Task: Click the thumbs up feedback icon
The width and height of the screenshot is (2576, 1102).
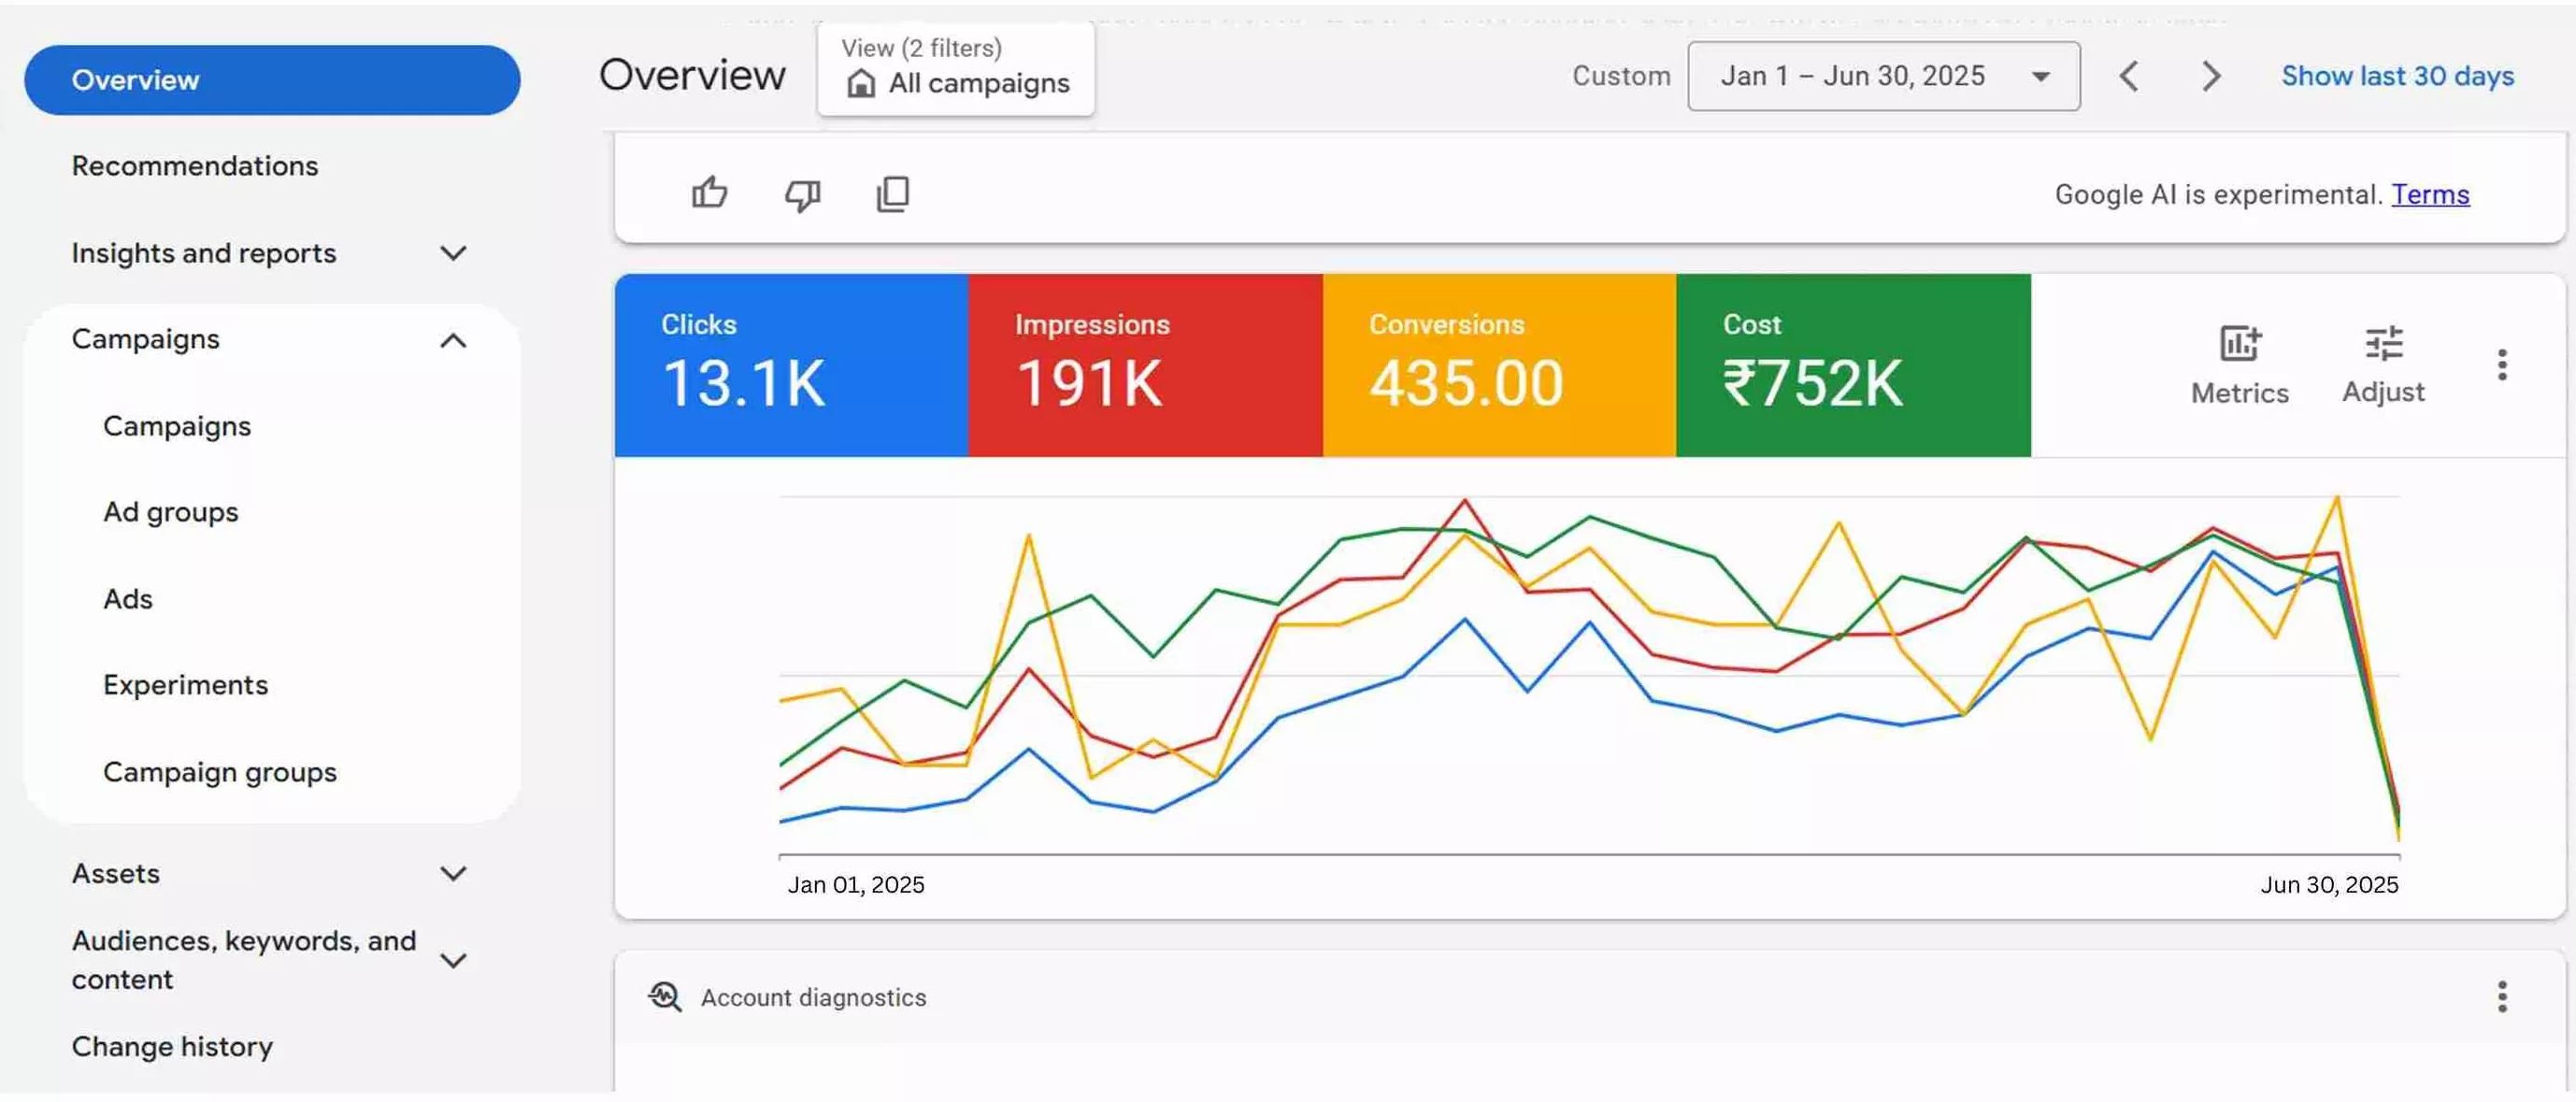Action: 709,193
